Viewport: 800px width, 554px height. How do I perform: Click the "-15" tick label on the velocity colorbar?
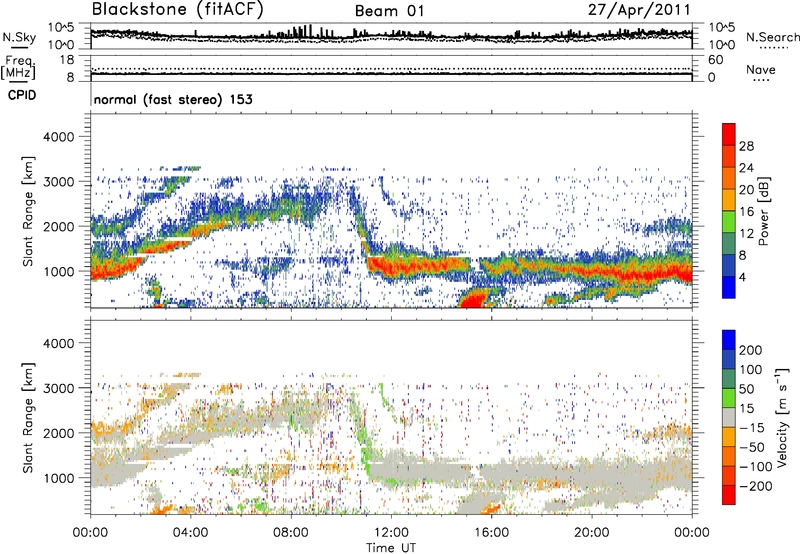(752, 427)
